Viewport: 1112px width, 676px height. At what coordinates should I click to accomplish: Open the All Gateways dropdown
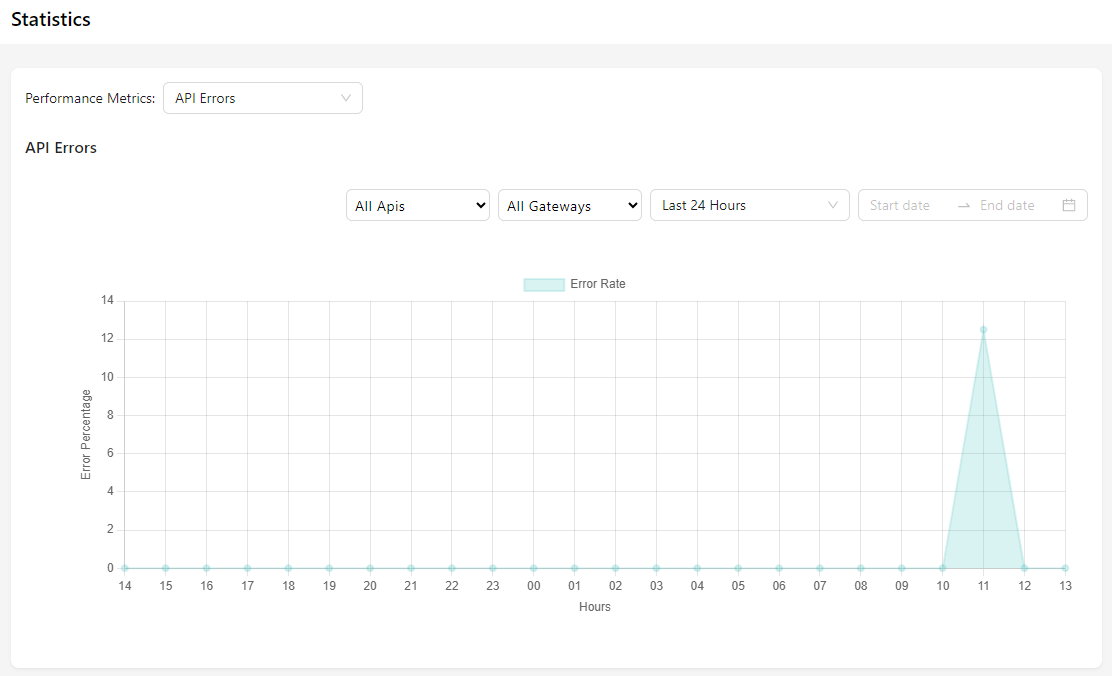click(x=569, y=206)
